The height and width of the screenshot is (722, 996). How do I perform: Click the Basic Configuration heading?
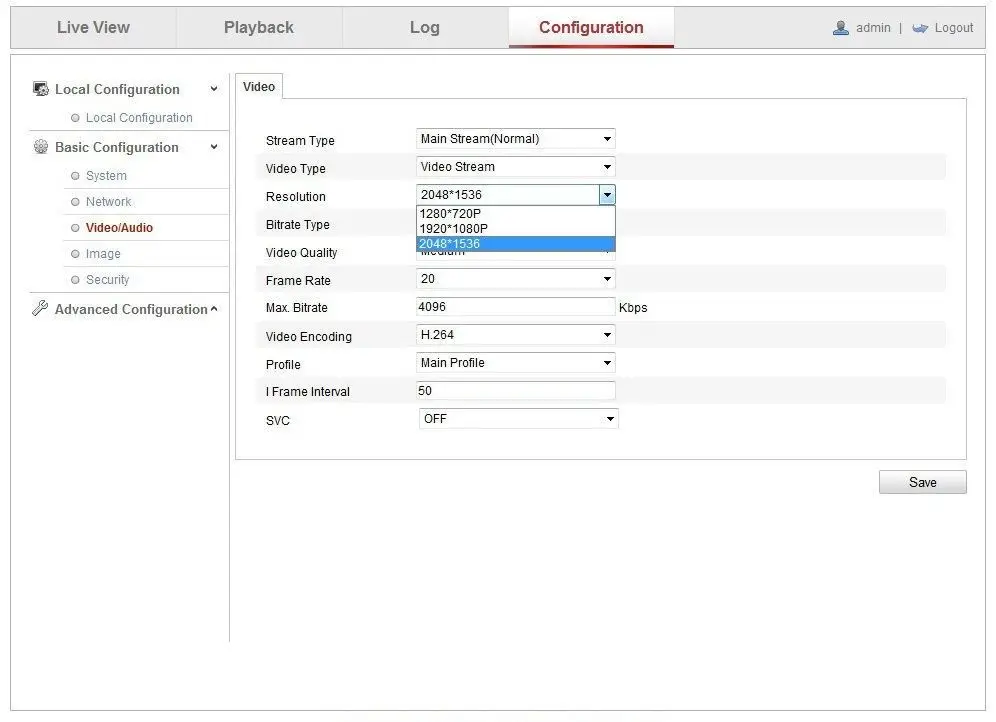tap(117, 147)
